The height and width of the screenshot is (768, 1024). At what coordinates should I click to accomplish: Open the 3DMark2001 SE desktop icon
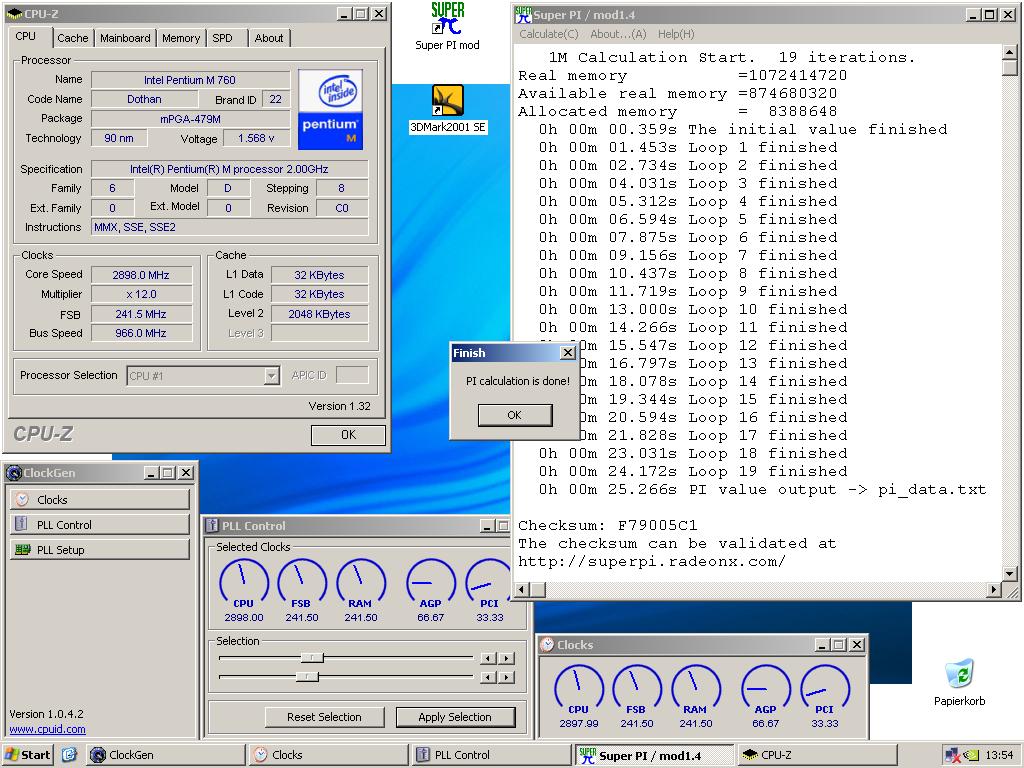(447, 101)
